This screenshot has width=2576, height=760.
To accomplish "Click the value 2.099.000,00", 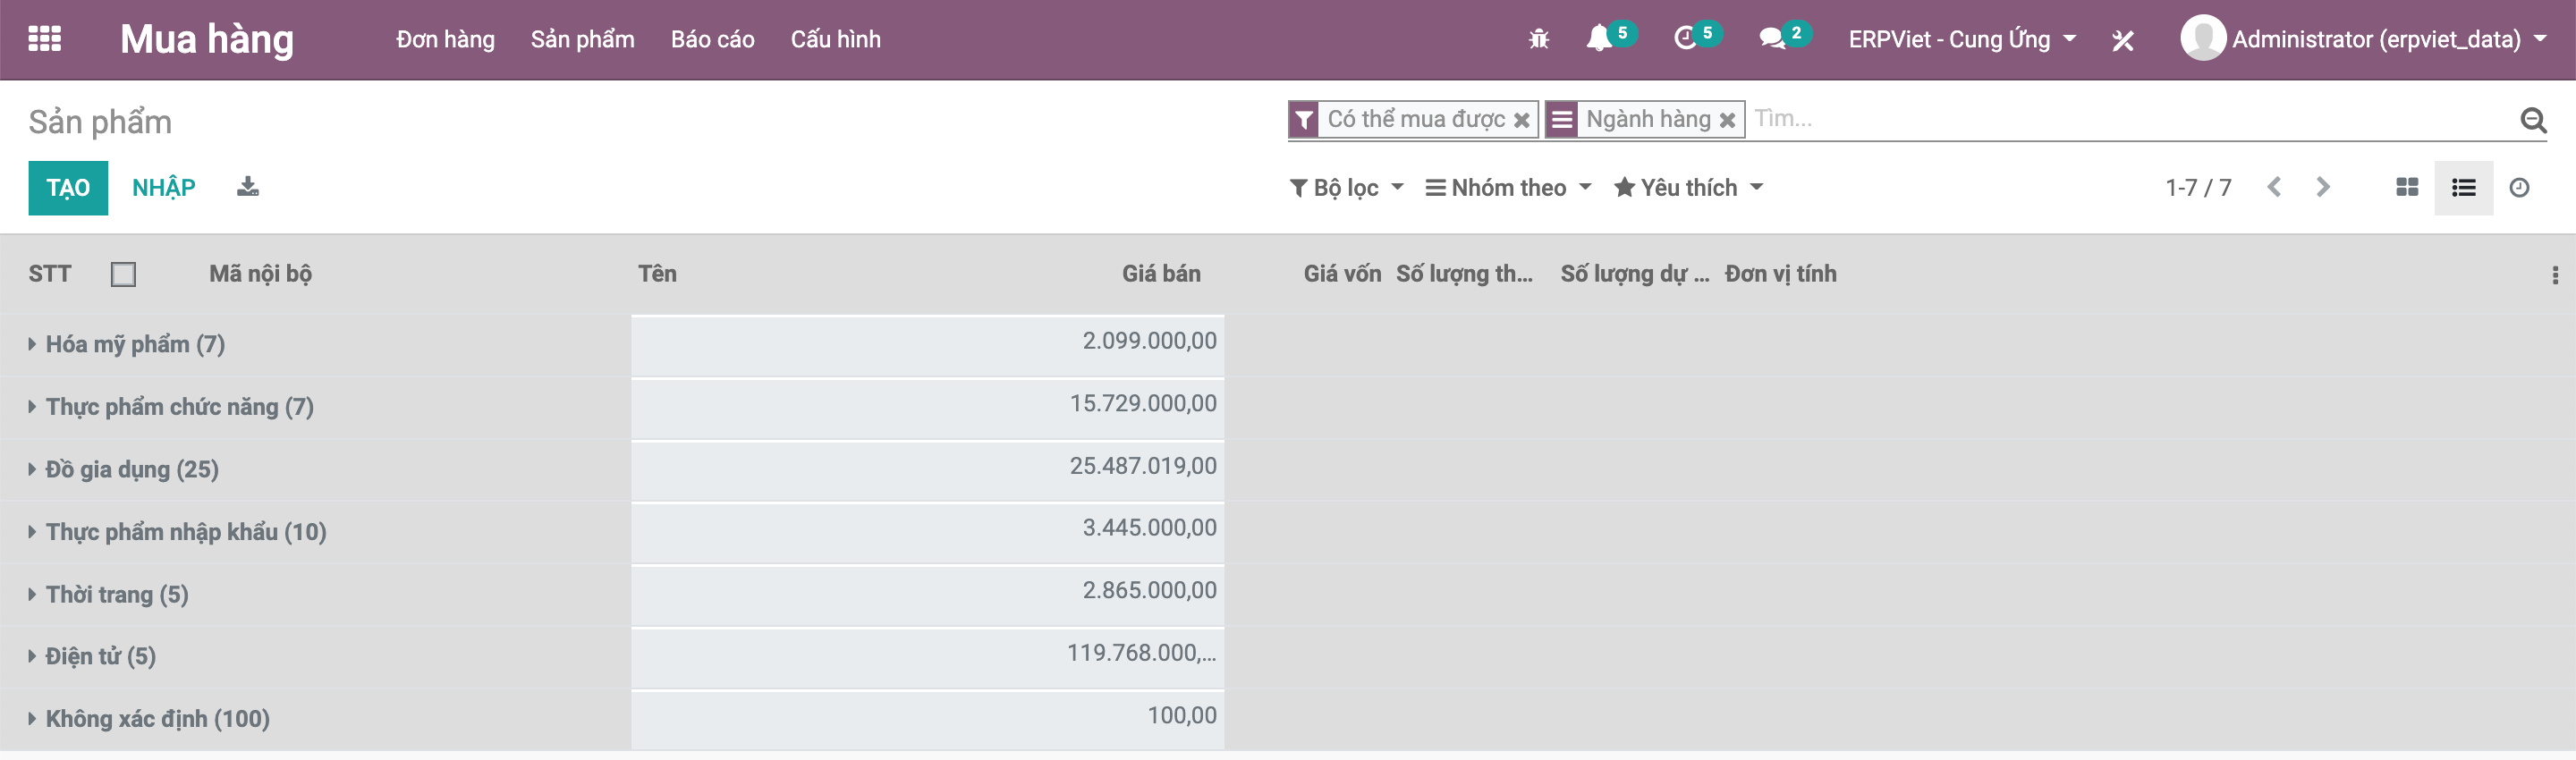I will 1149,341.
